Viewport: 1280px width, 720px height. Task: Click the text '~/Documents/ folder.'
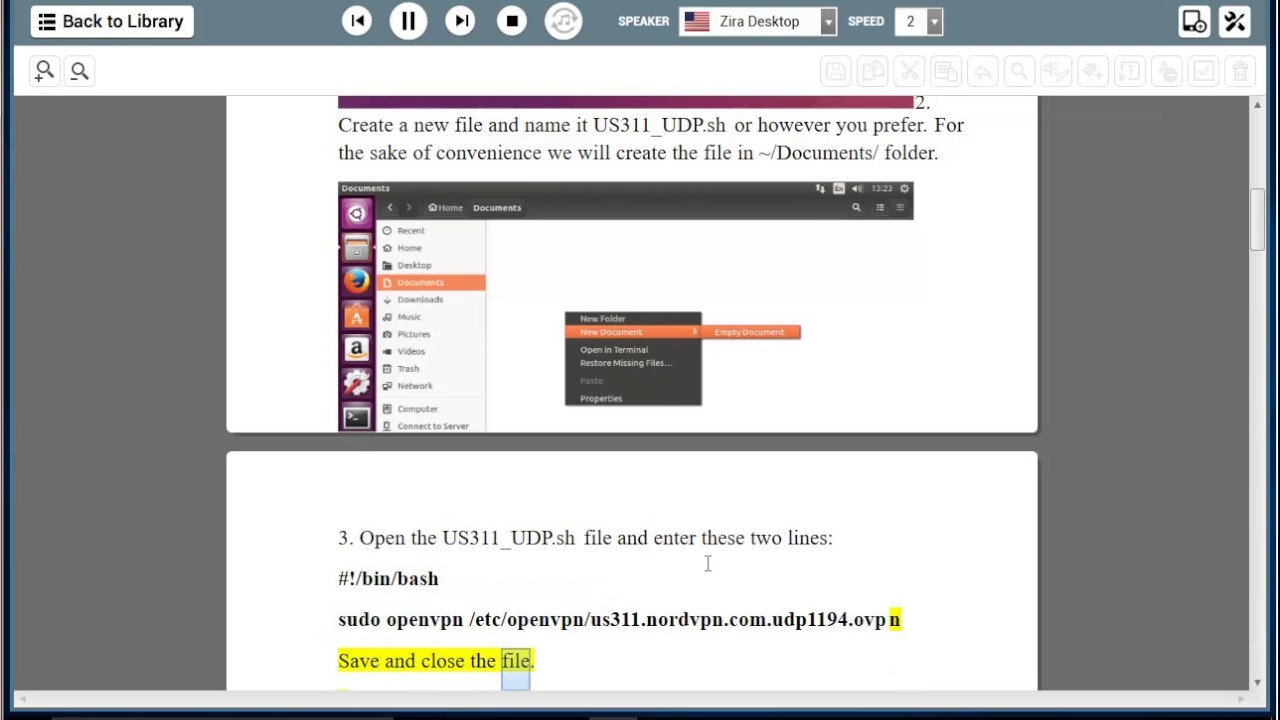pos(848,153)
